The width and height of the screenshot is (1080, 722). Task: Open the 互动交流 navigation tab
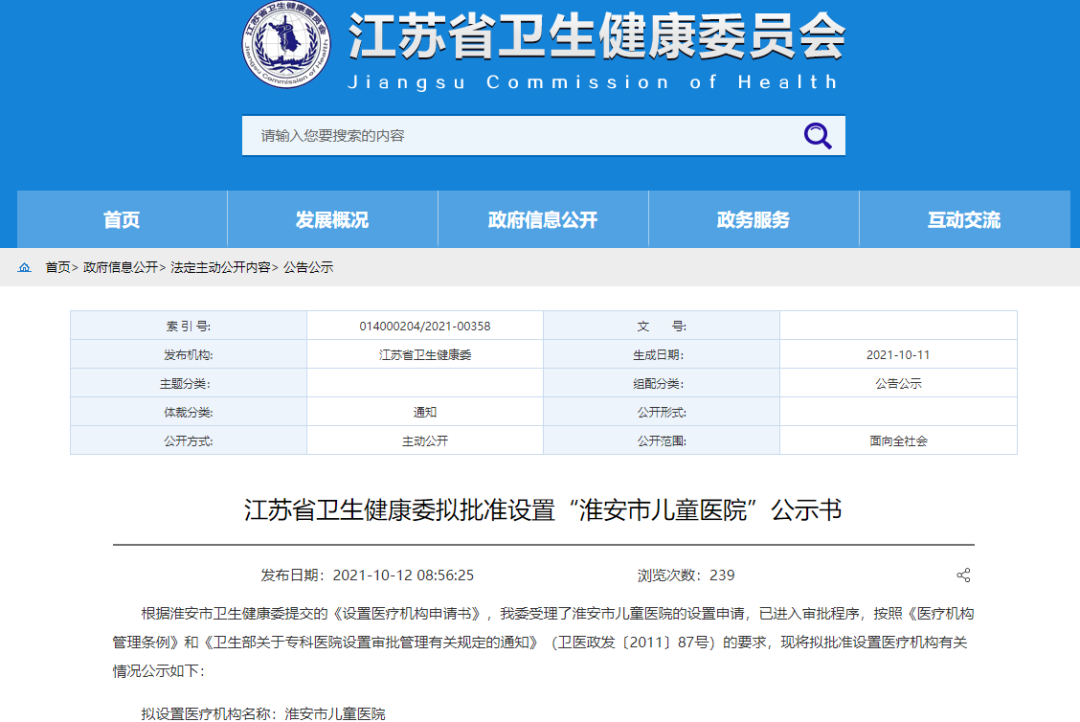pos(964,220)
